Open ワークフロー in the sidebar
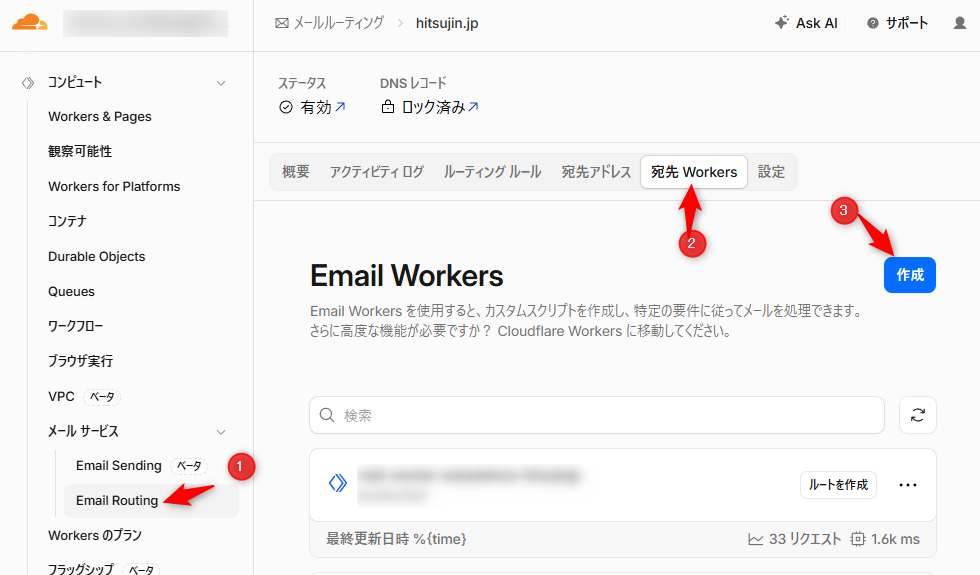Screen dimensions: 980x575 click(76, 326)
